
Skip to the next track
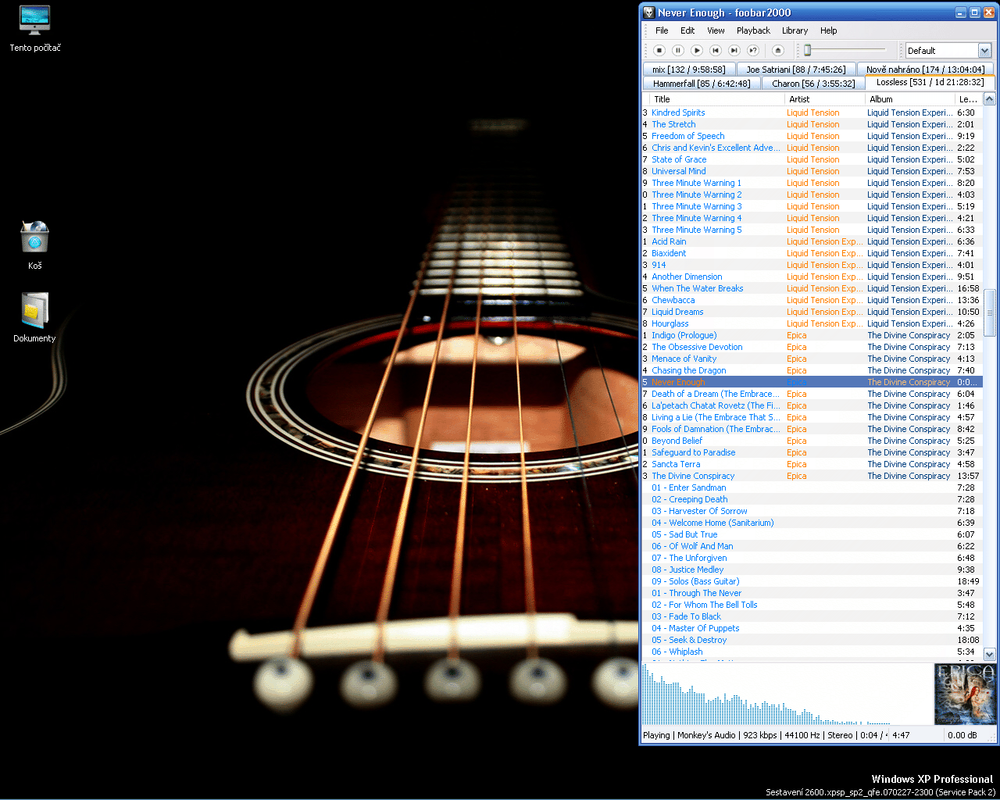click(x=734, y=50)
